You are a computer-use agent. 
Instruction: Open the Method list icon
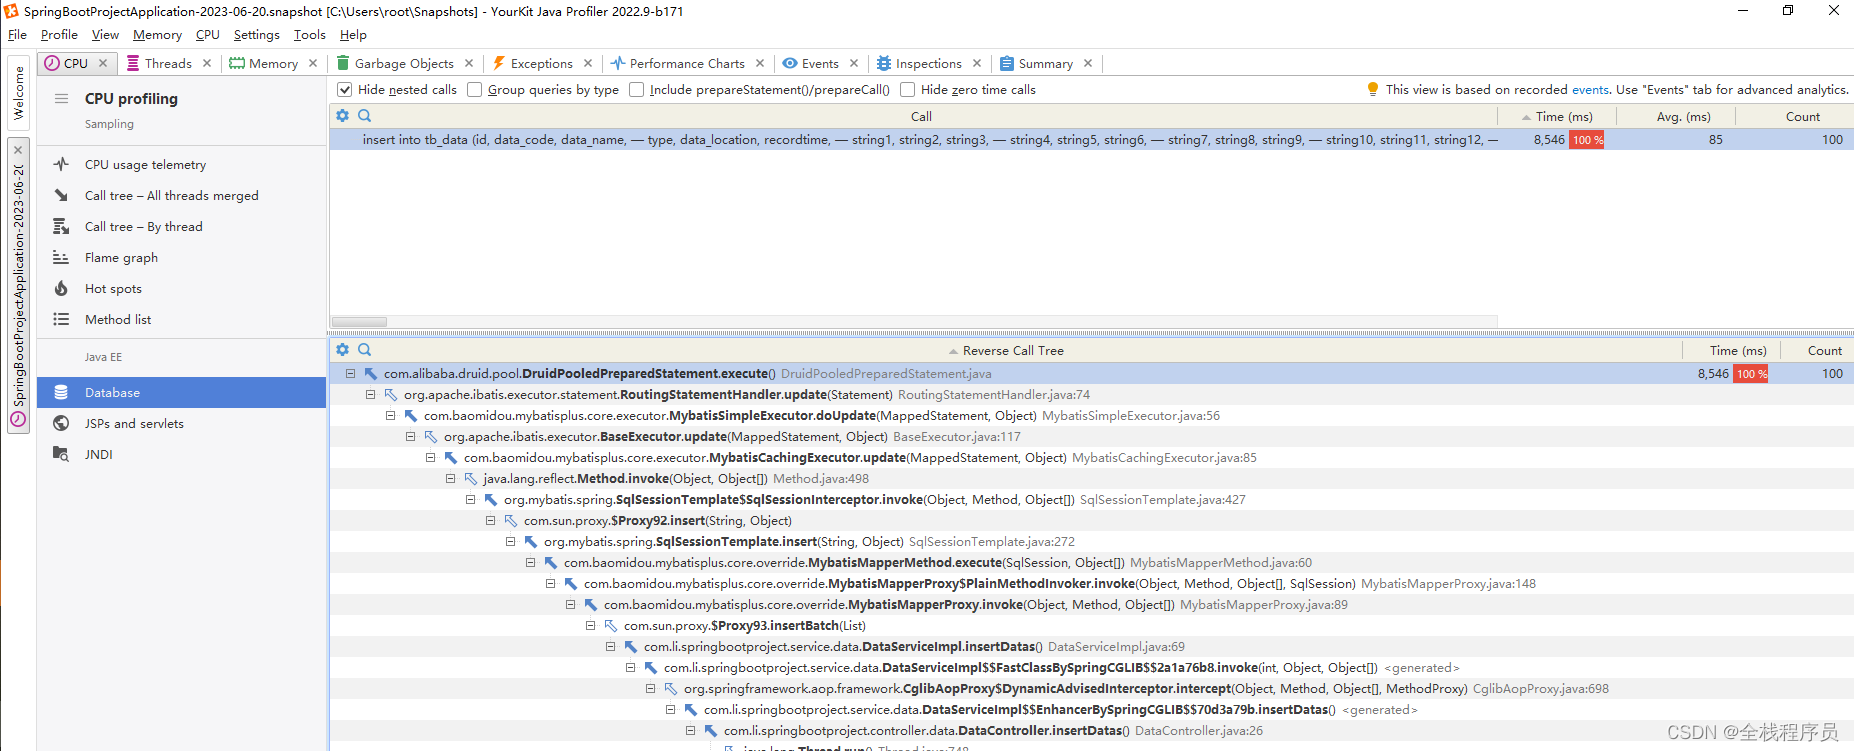[61, 319]
